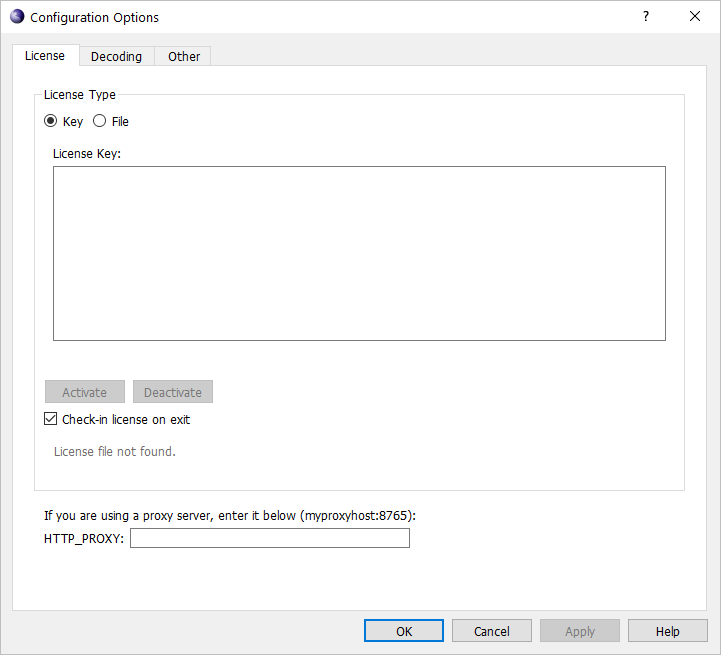Close the Configuration Options dialog
This screenshot has height=655, width=721.
(695, 17)
